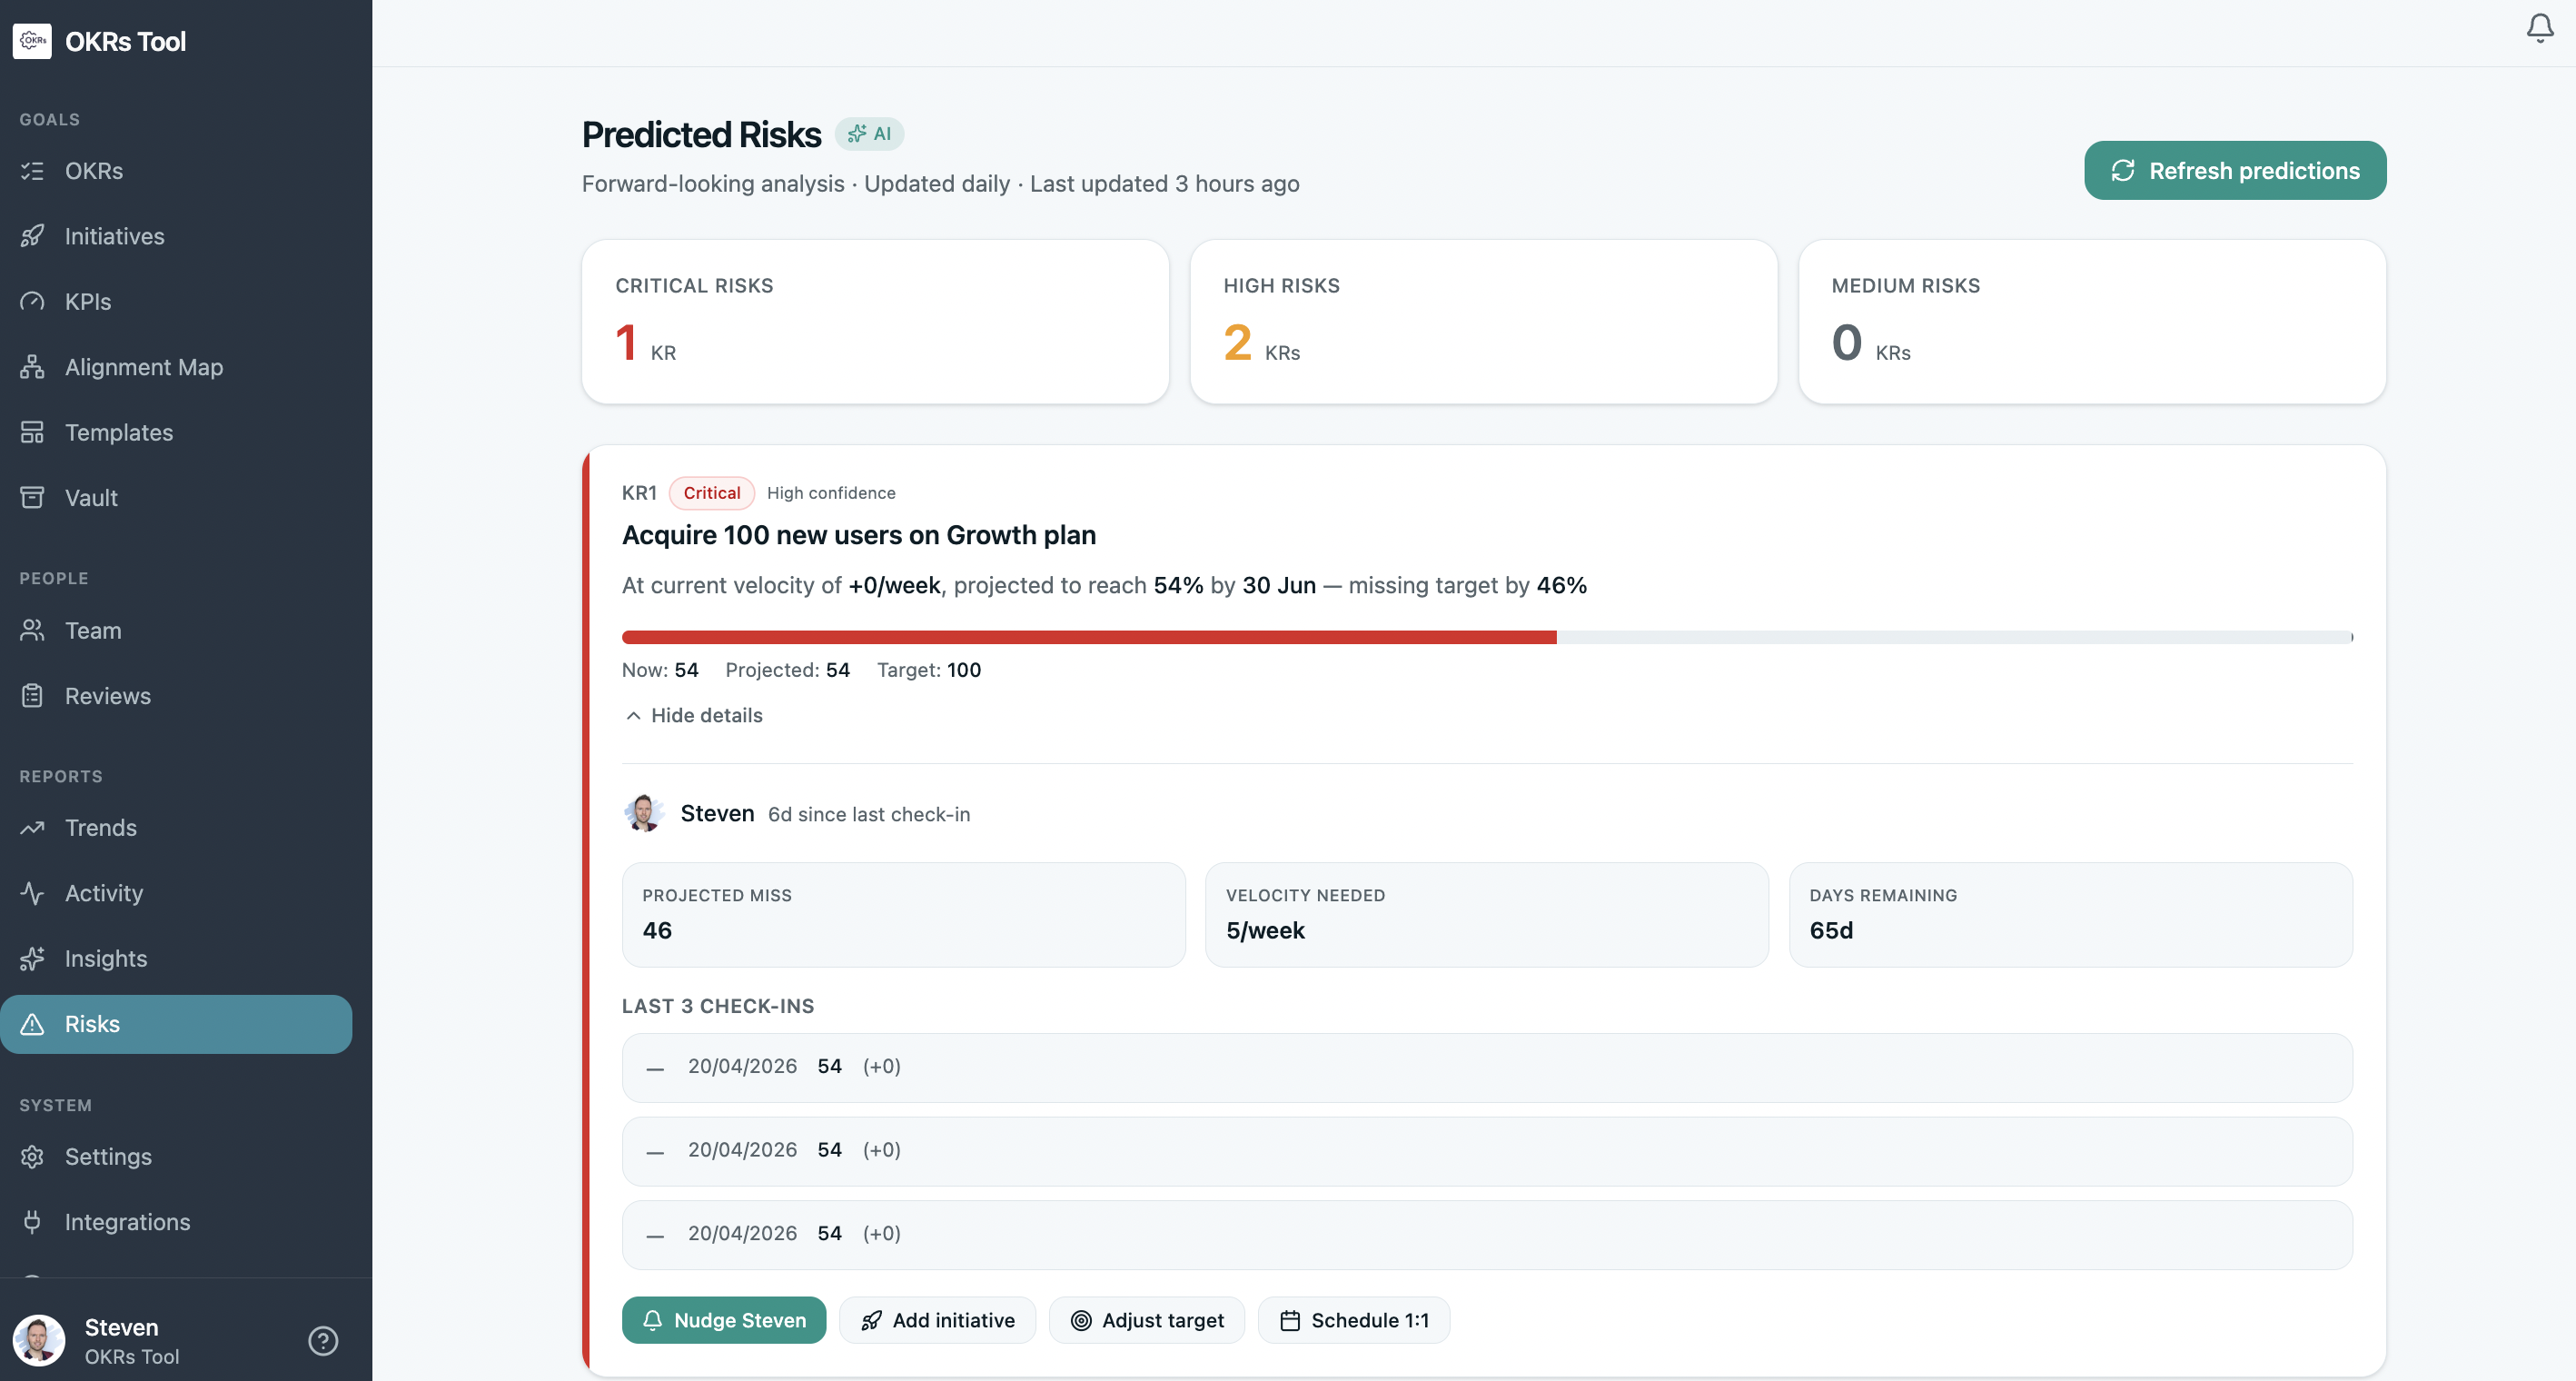Click Steven's profile avatar at the bottom of the sidebar
Screen dimensions: 2576x1381
(x=39, y=1340)
